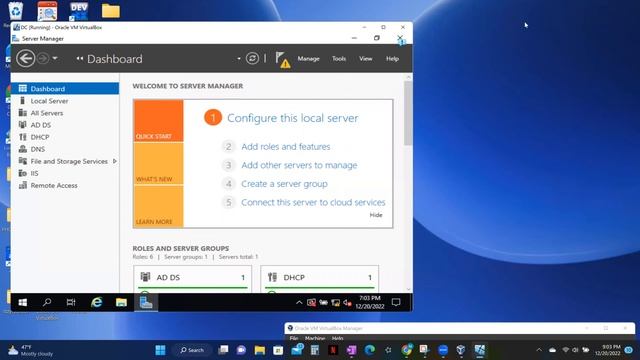Open Netflix from the host taskbar
640x360 pixels.
tap(333, 350)
